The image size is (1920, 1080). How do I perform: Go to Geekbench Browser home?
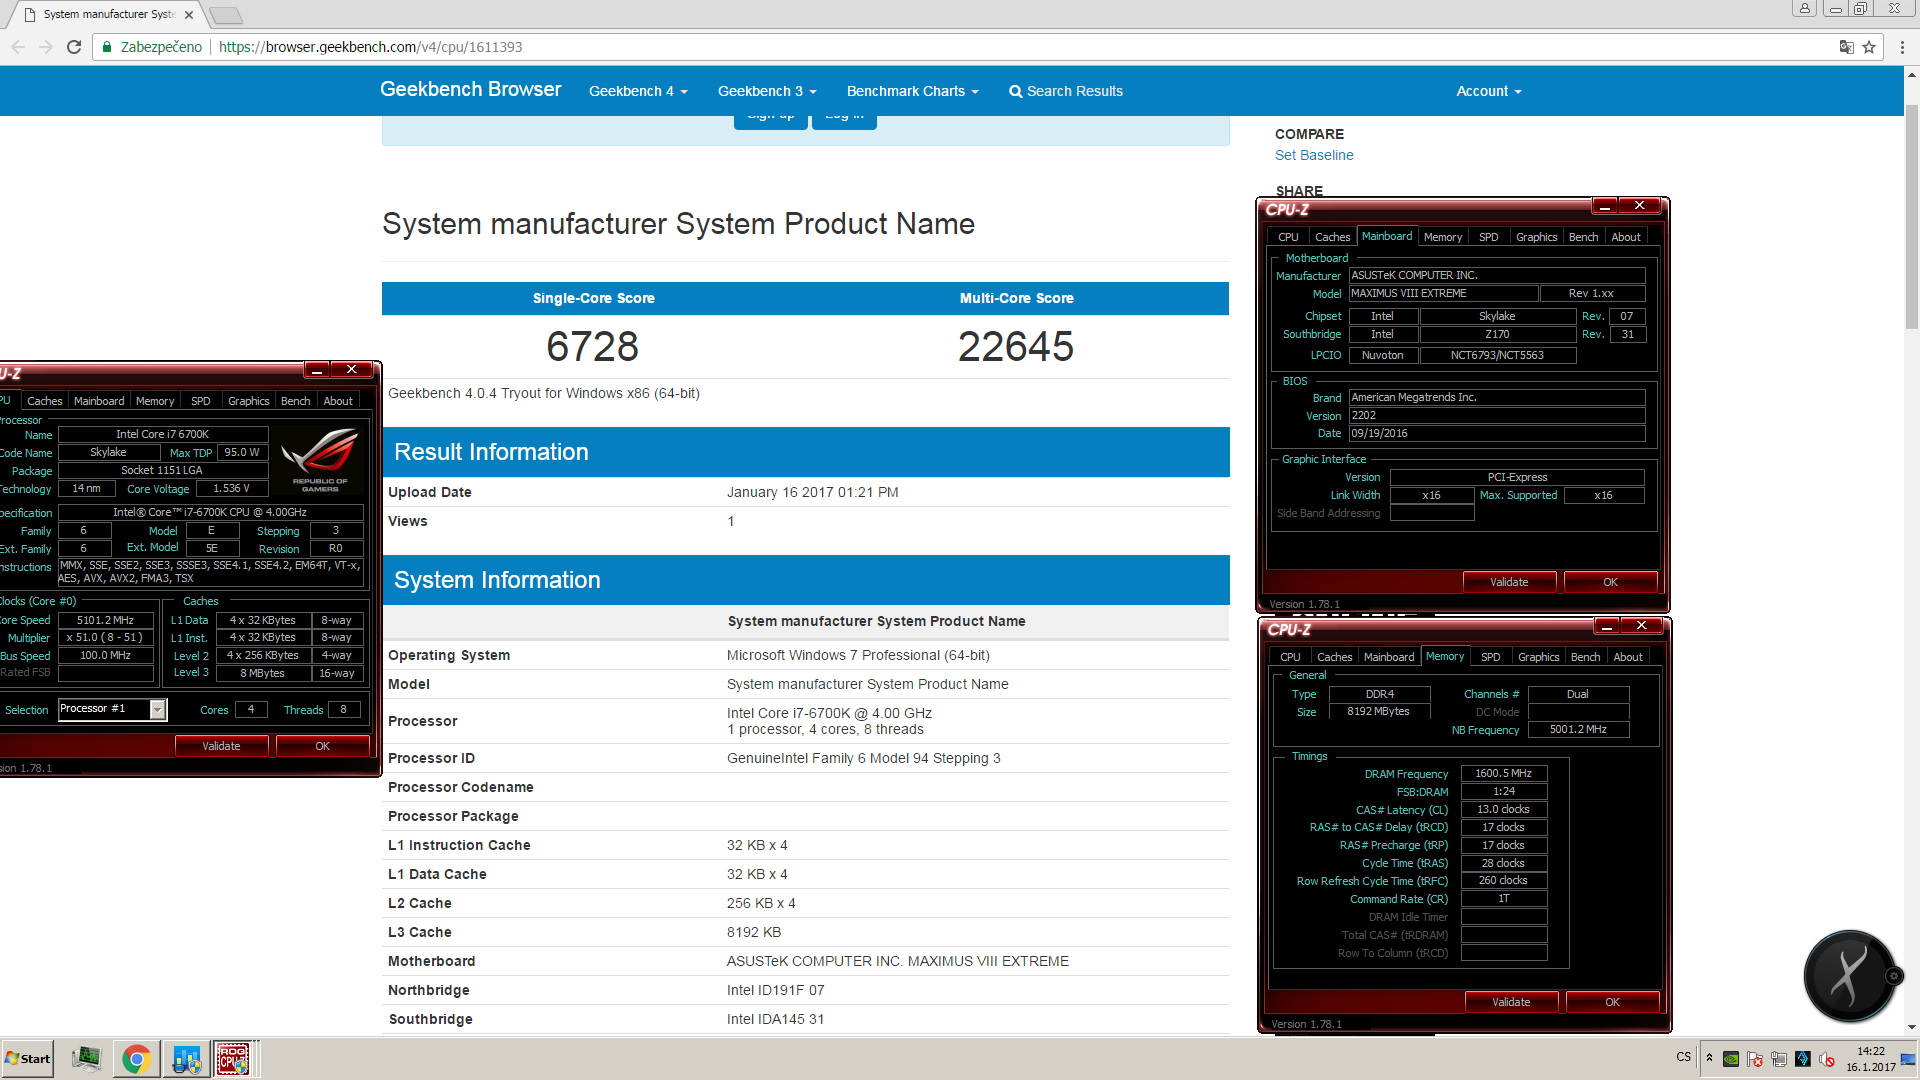click(x=470, y=89)
